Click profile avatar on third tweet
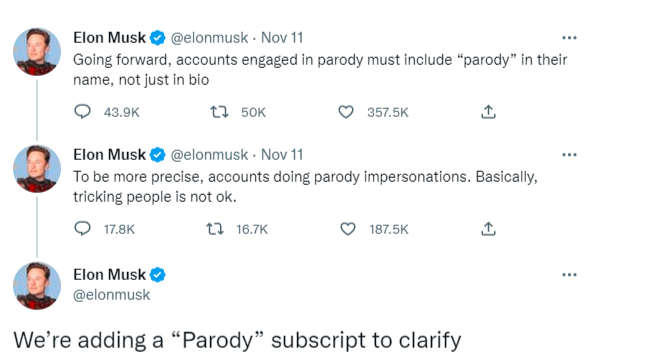The width and height of the screenshot is (652, 363). tap(37, 286)
